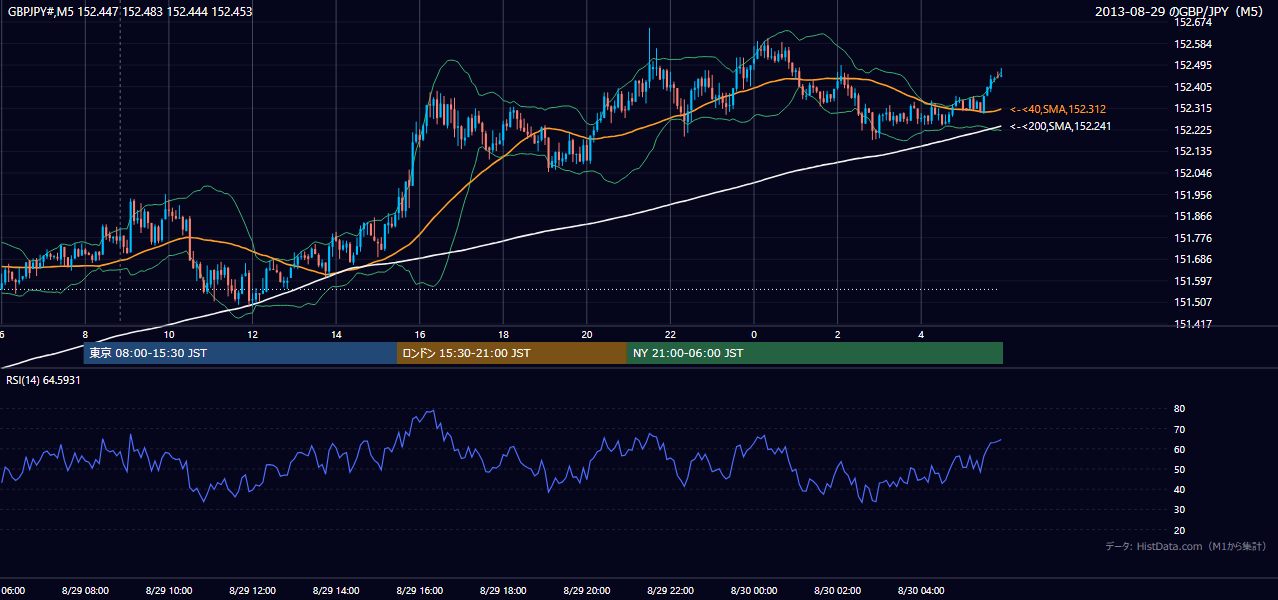Click the 200 SMA label 152.241
Image resolution: width=1278 pixels, height=600 pixels.
[x=1060, y=127]
